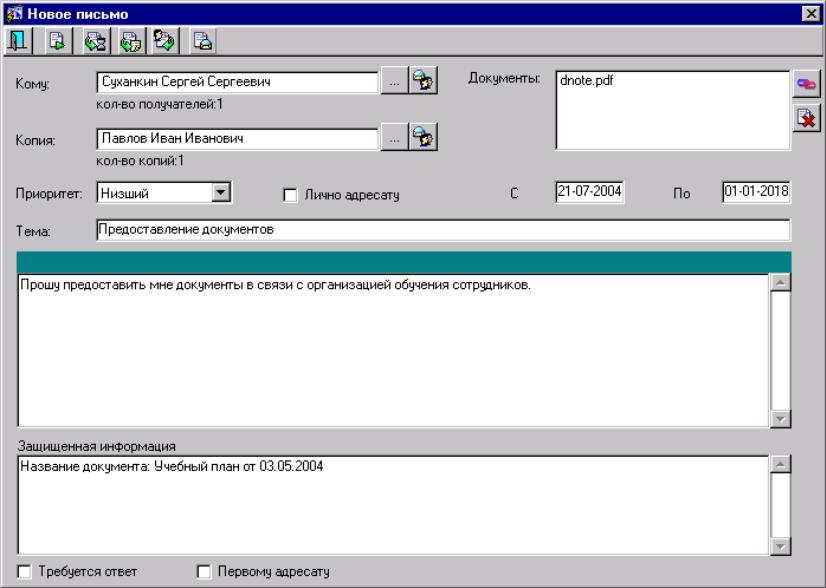Click inside the Защищенная информация text area

pyautogui.click(x=393, y=505)
